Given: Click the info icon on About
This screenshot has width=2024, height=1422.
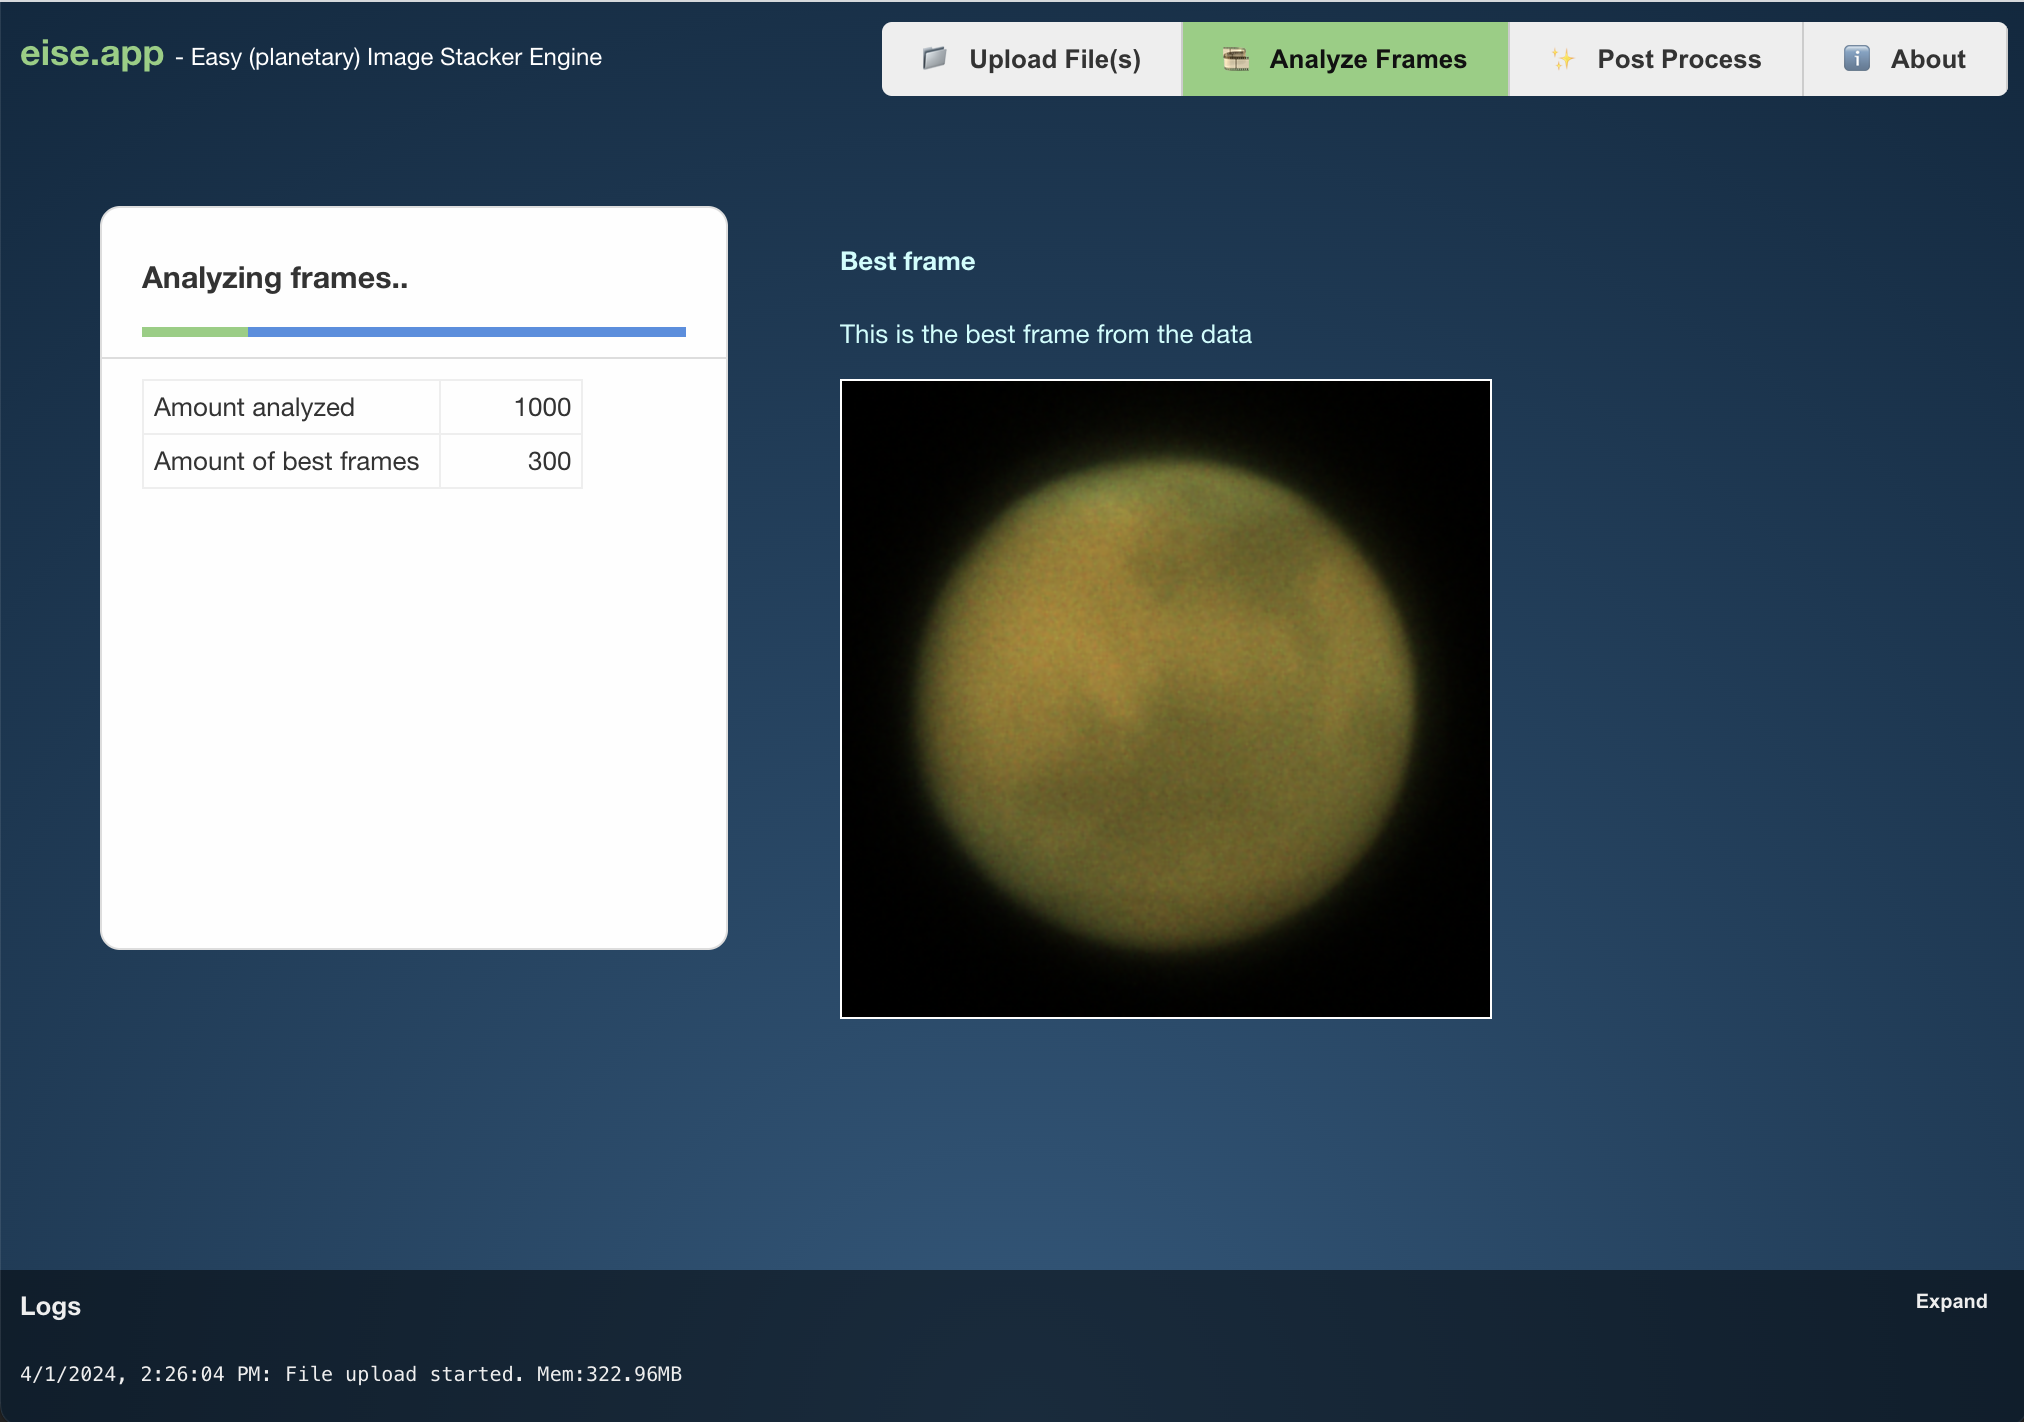Looking at the screenshot, I should (x=1856, y=58).
